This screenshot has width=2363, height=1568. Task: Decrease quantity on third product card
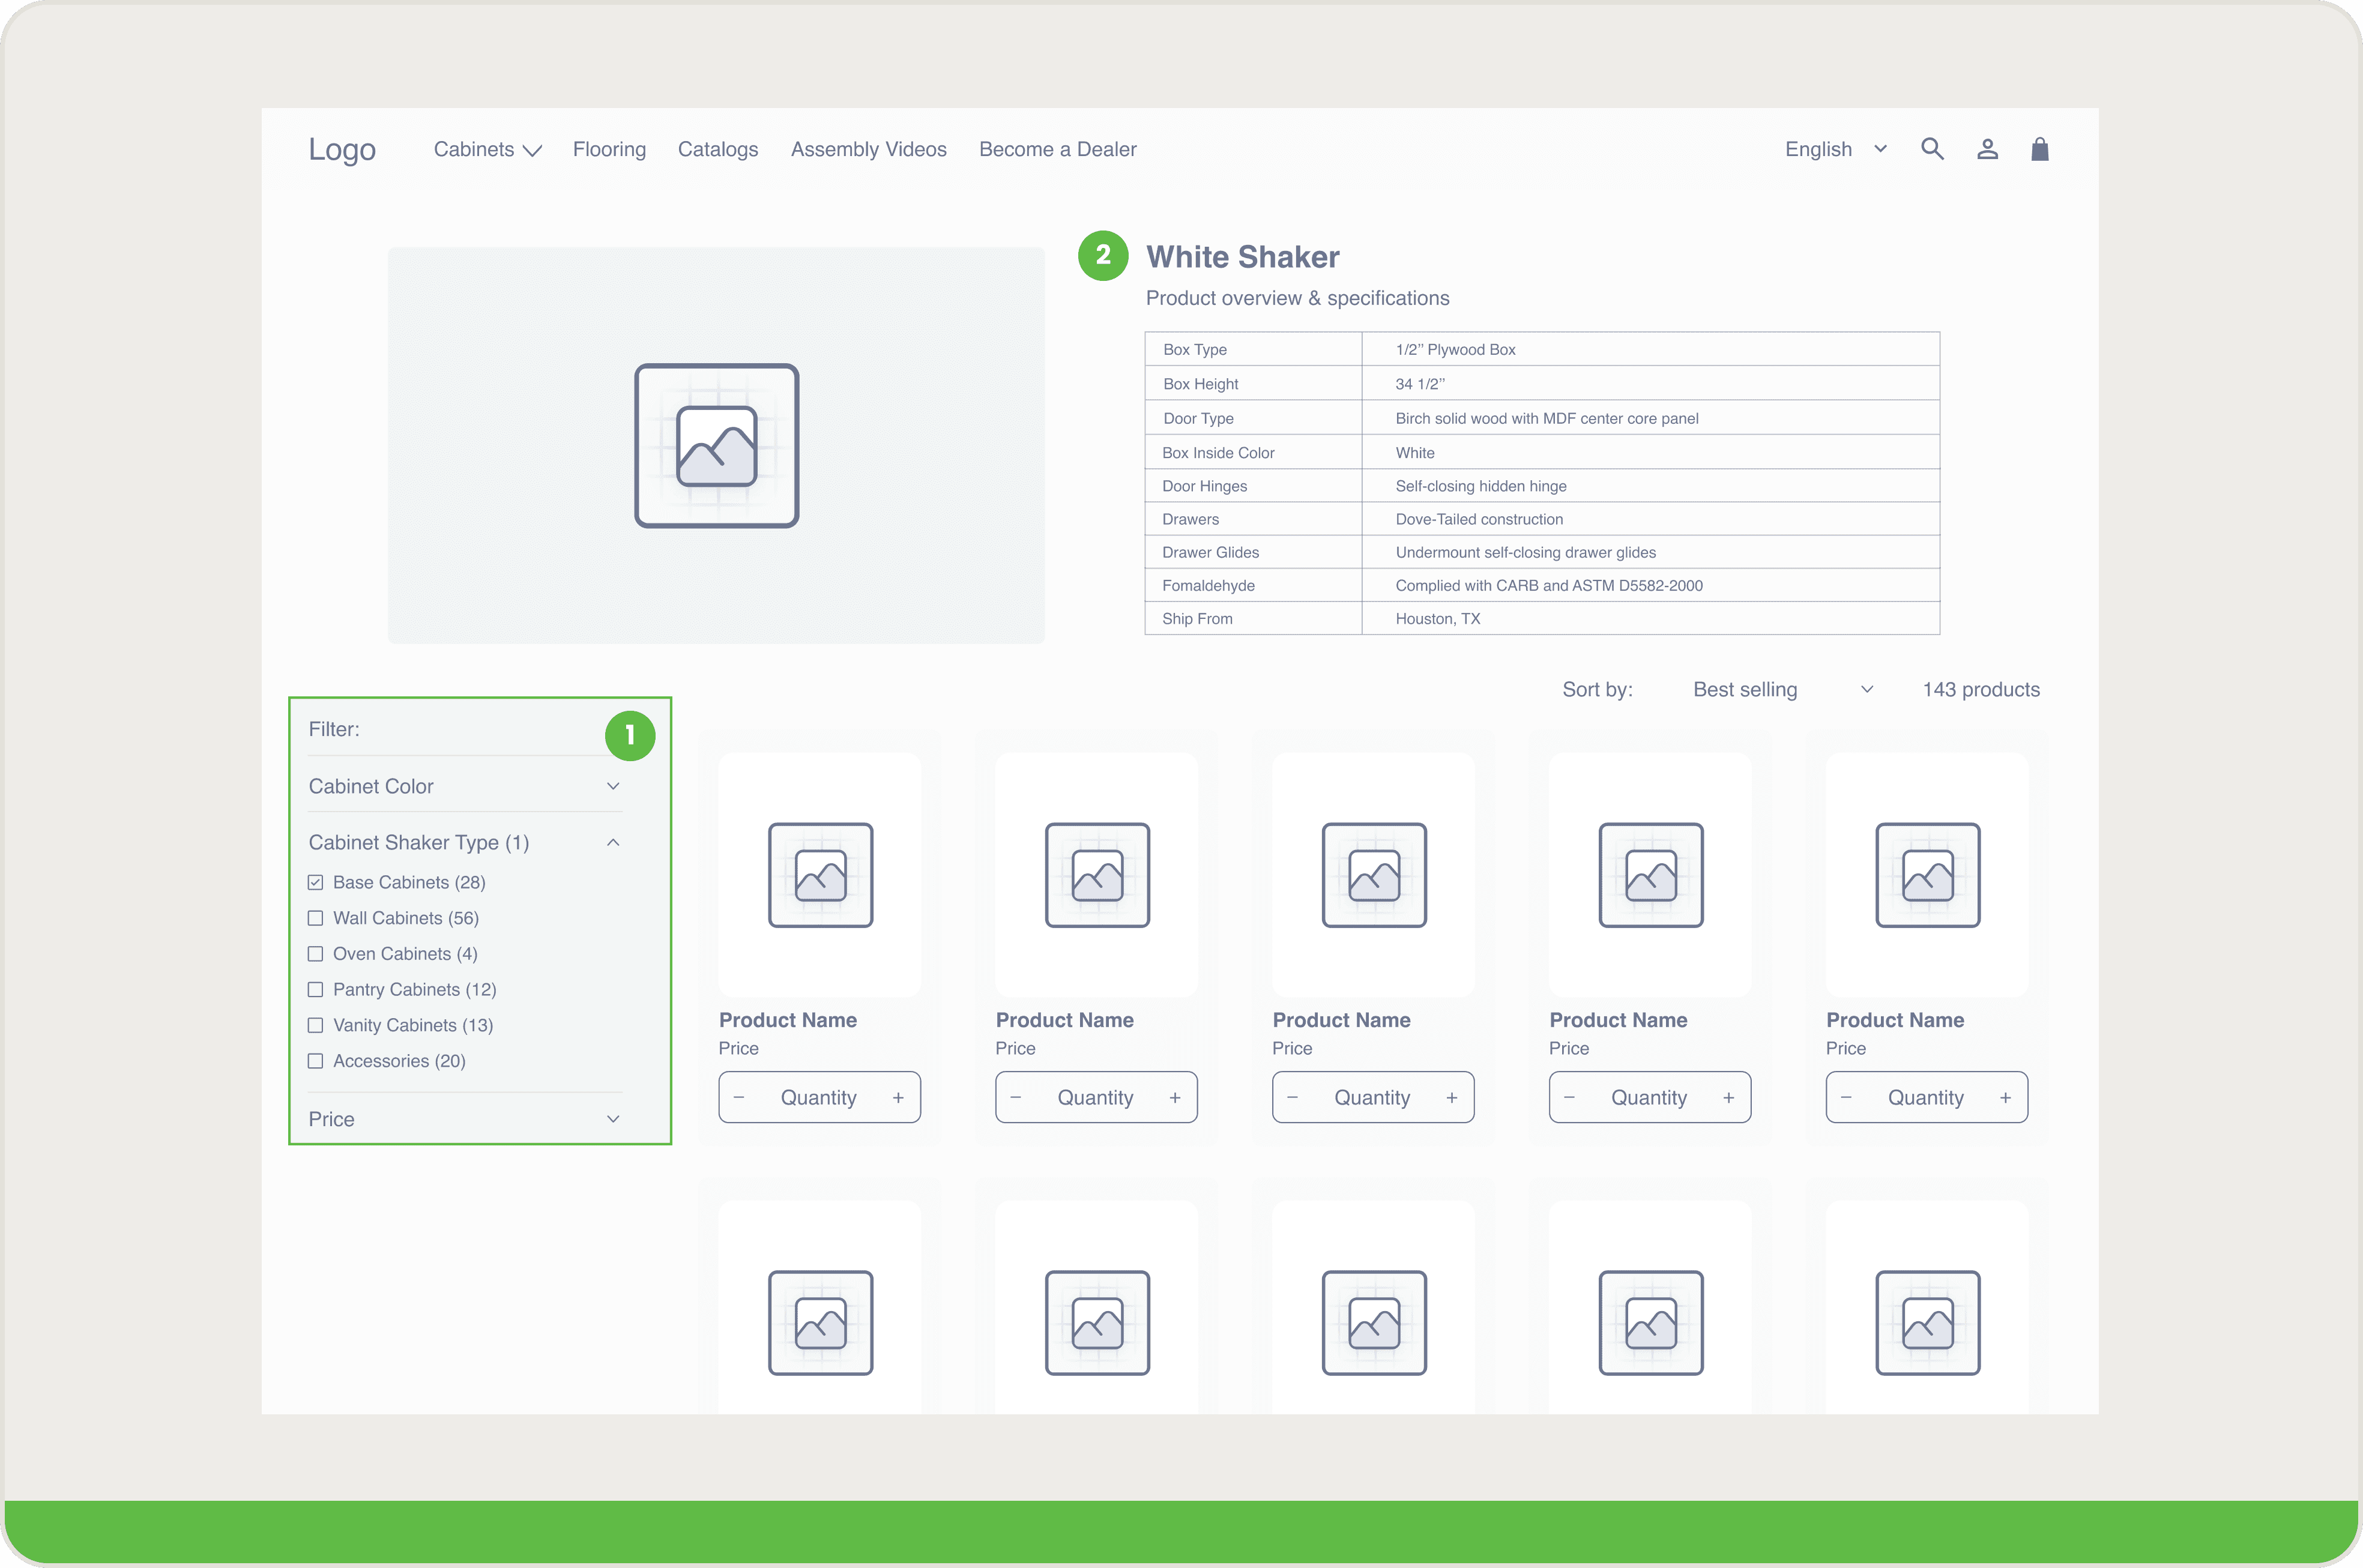point(1292,1098)
